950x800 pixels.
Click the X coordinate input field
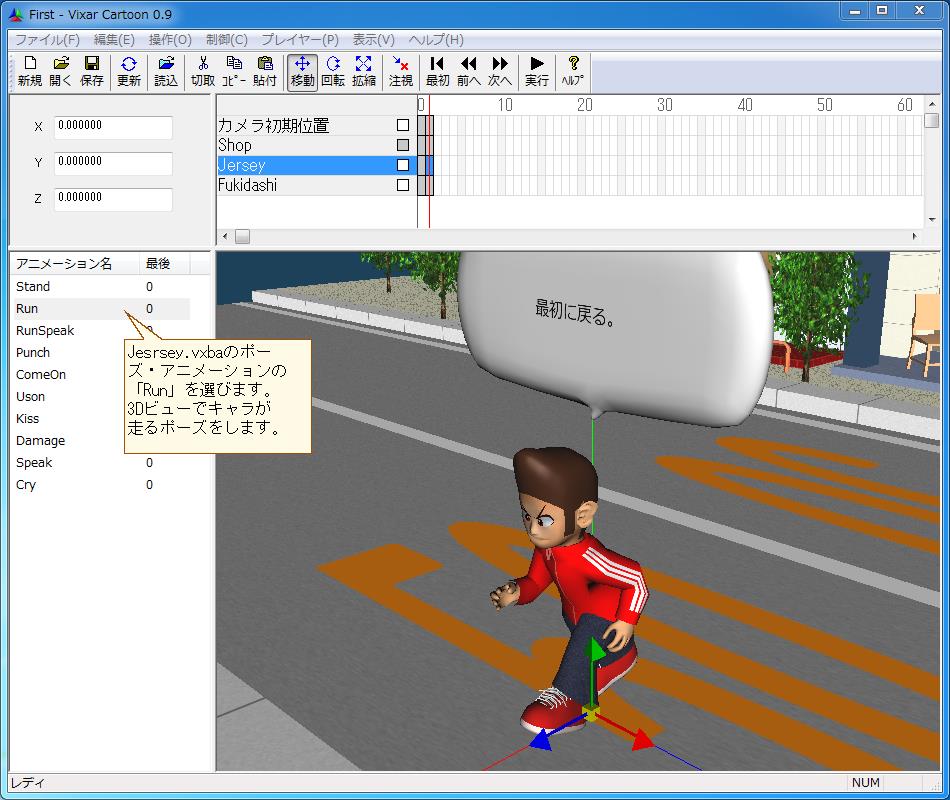tap(113, 127)
